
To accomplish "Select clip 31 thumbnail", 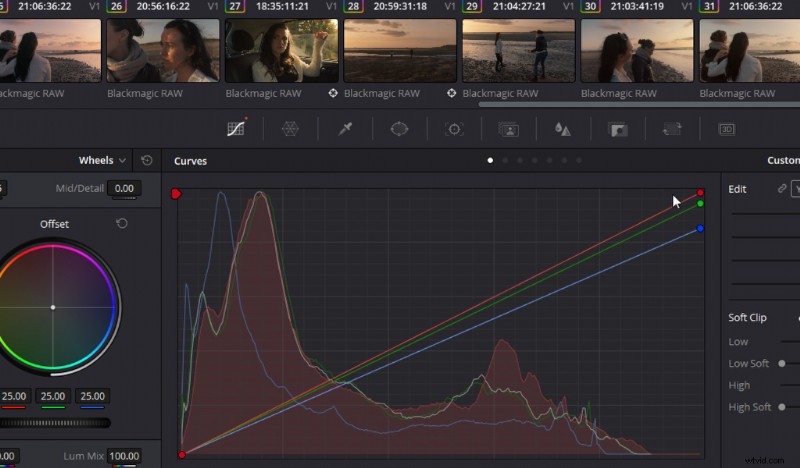I will point(749,51).
